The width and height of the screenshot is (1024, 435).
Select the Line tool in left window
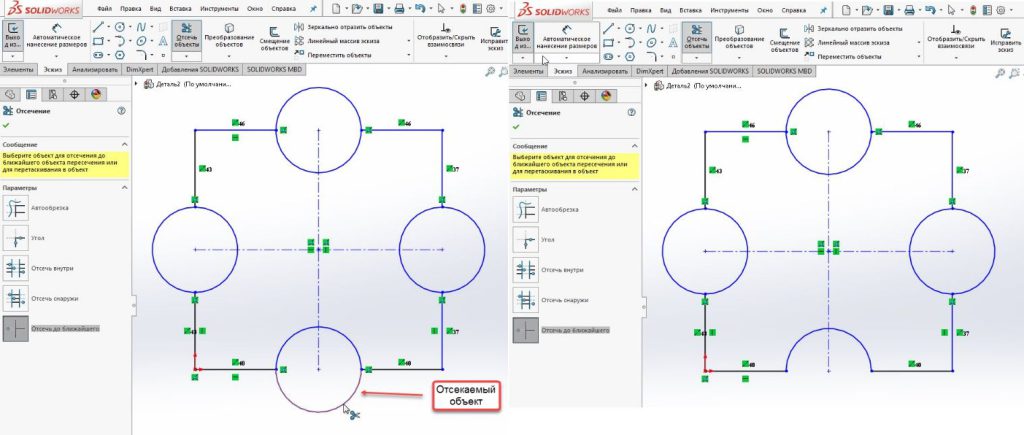[98, 27]
